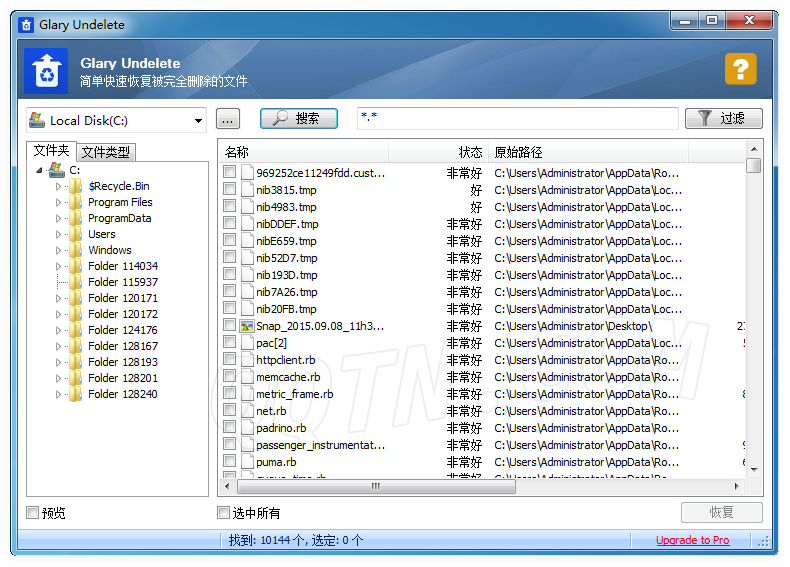Viewport: 790px width, 567px height.
Task: Expand the Users folder tree node
Action: [58, 234]
